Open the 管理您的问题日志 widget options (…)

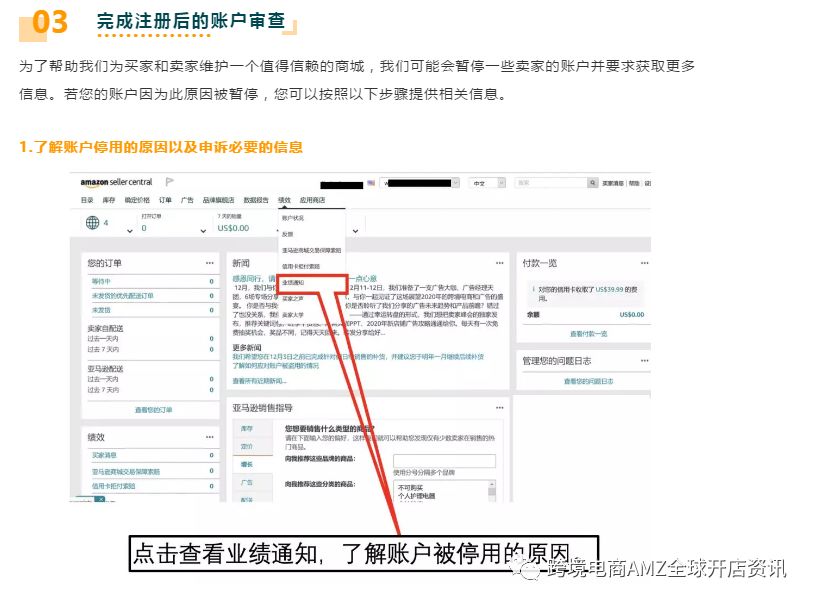(644, 360)
